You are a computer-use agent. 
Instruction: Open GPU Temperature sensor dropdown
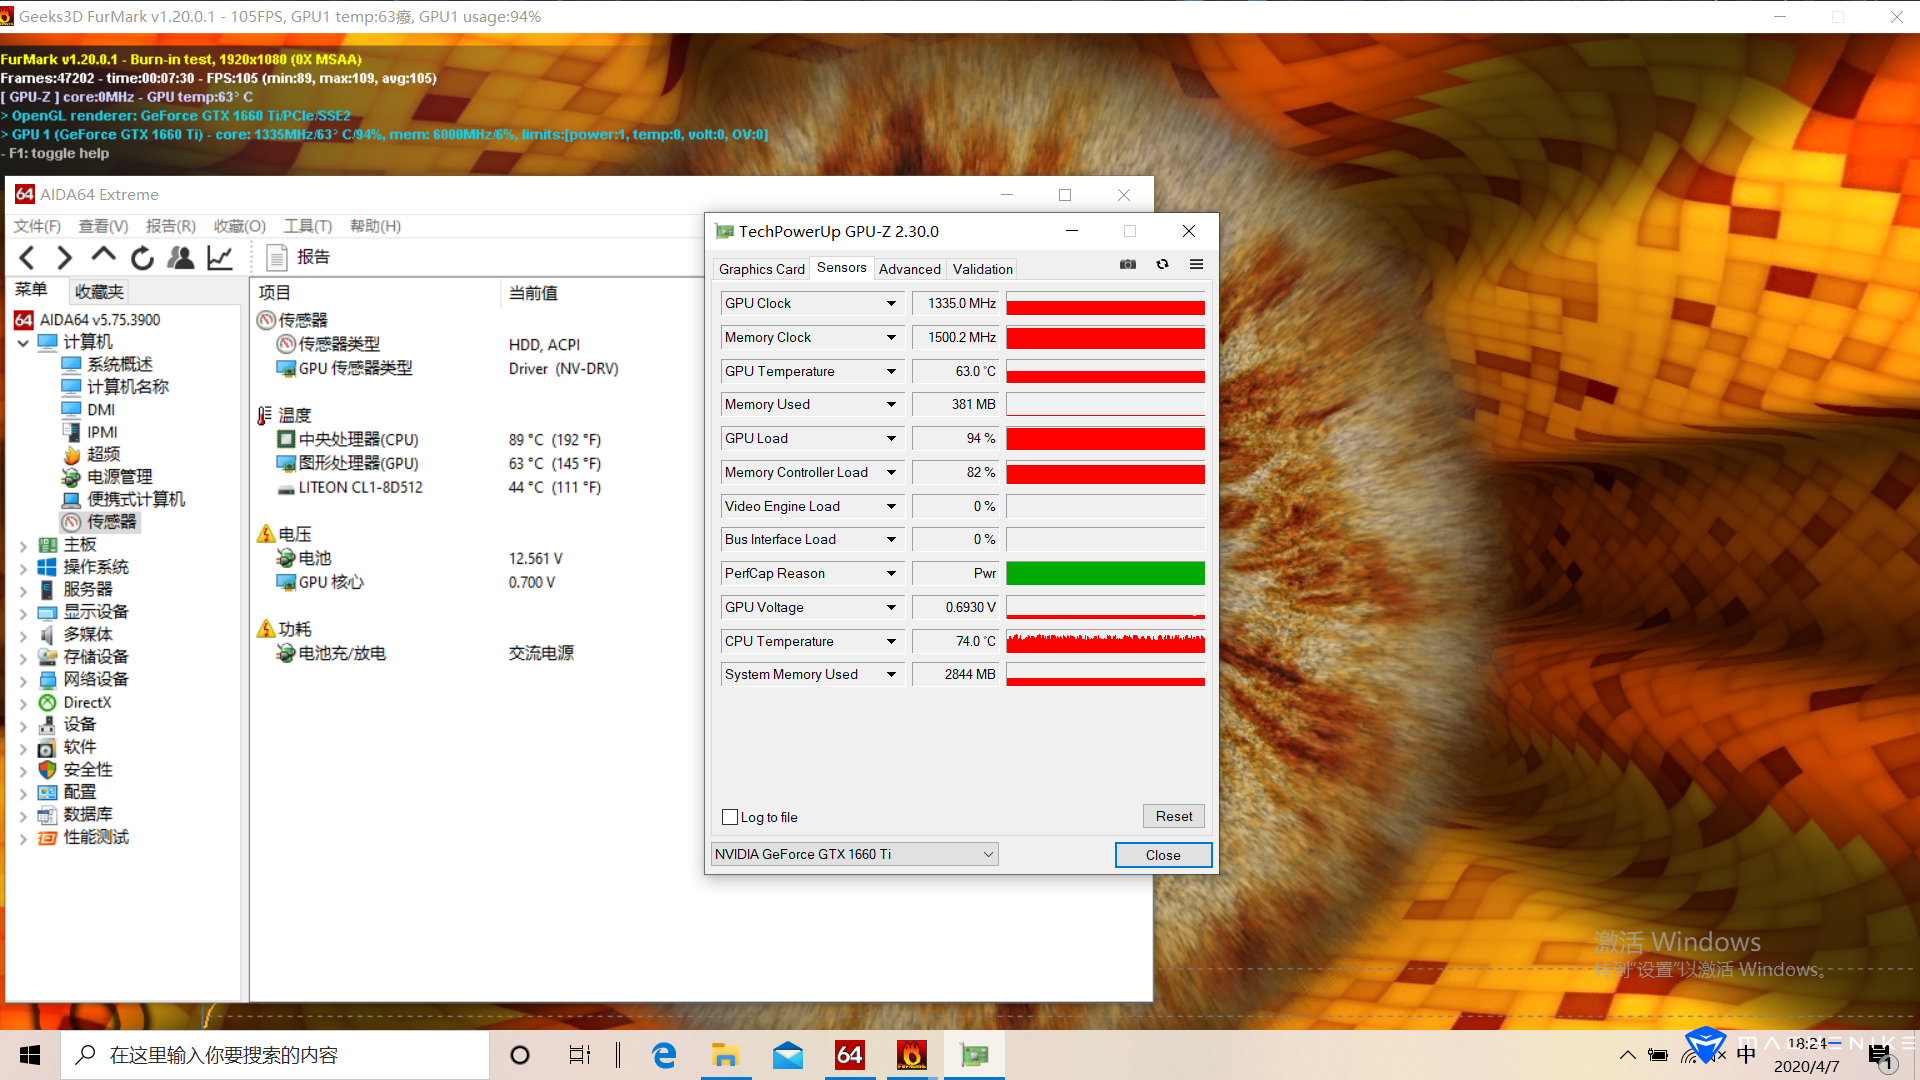[x=891, y=371]
